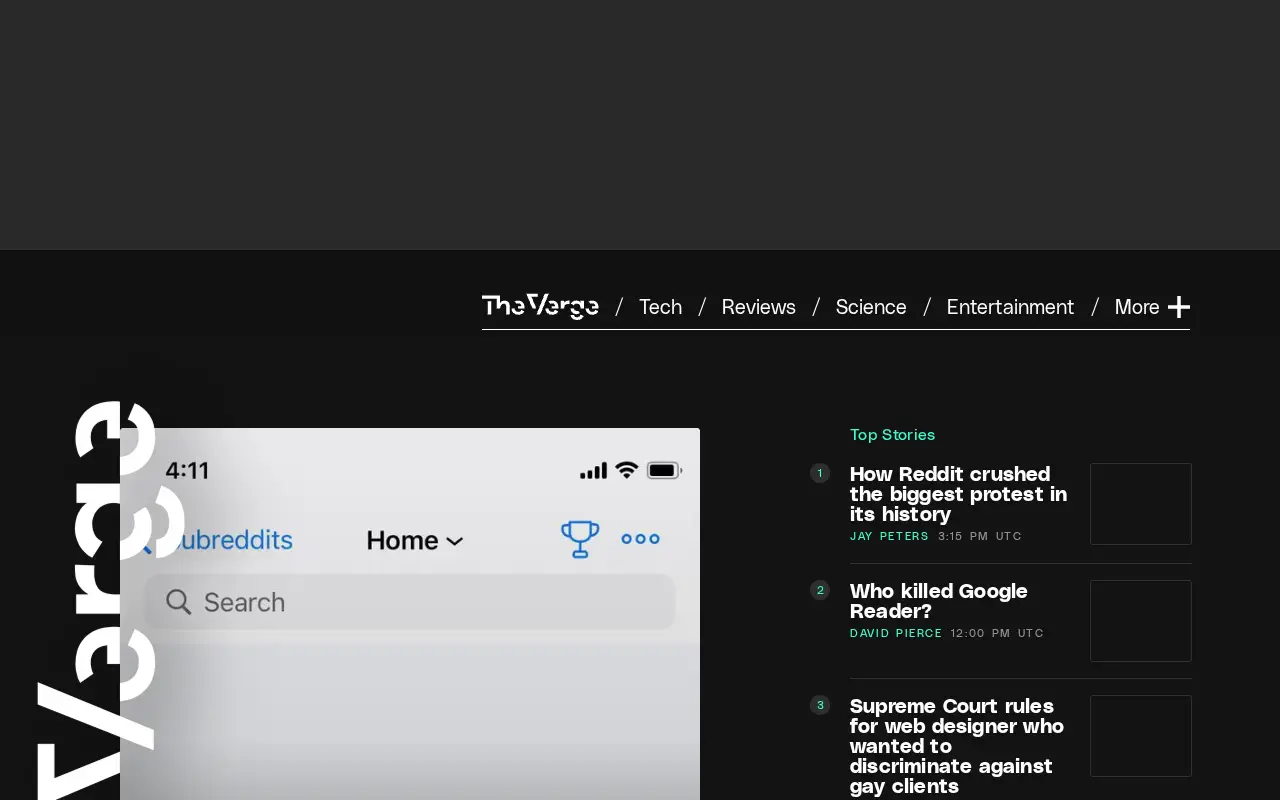Viewport: 1280px width, 800px height.
Task: Click the featured Reddit app screenshot image
Action: pos(410,614)
